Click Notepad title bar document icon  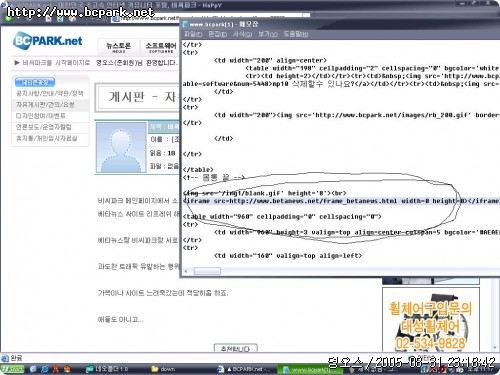(x=185, y=24)
